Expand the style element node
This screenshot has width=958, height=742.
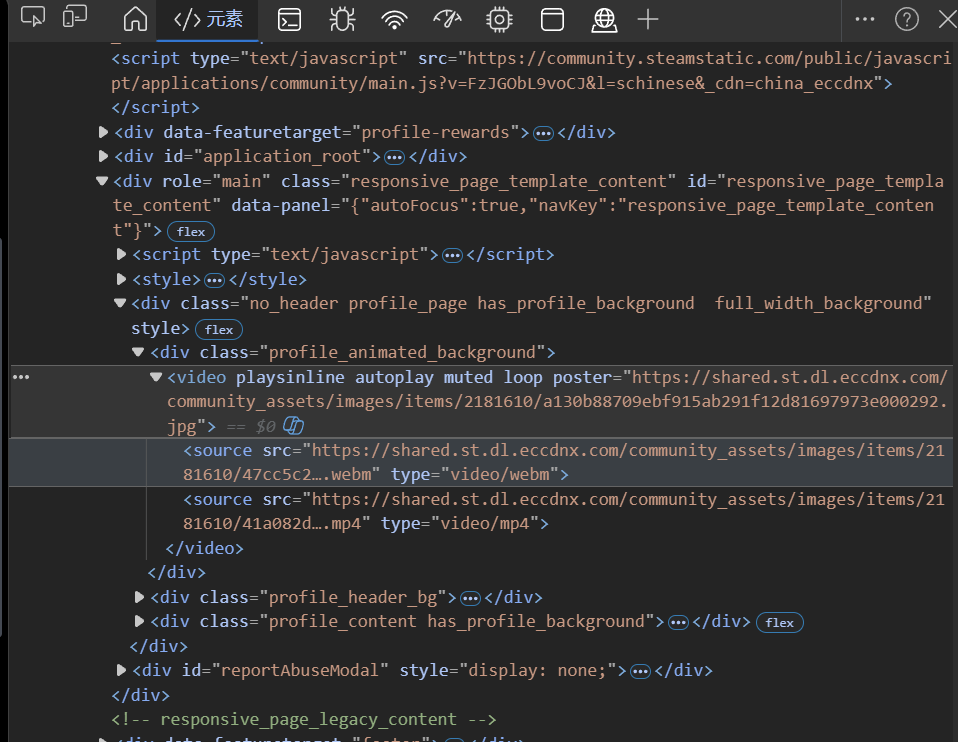click(x=121, y=279)
